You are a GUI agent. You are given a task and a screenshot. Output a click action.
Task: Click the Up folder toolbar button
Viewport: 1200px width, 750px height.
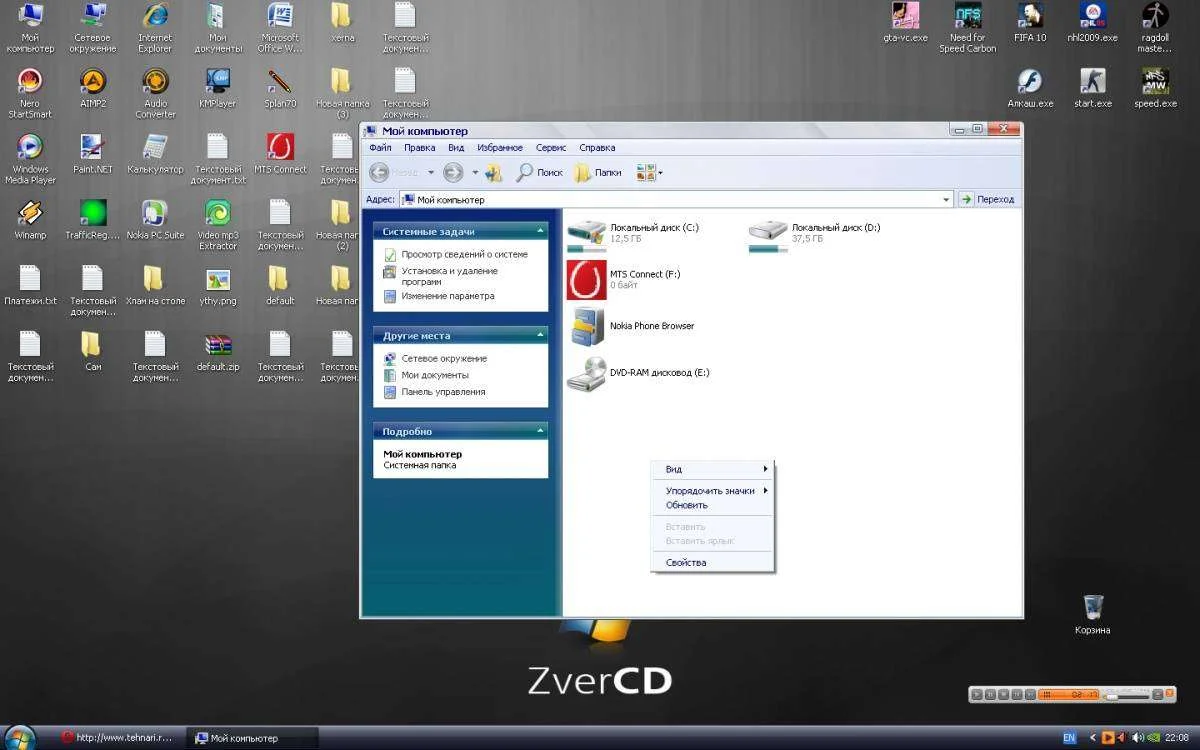[x=493, y=172]
